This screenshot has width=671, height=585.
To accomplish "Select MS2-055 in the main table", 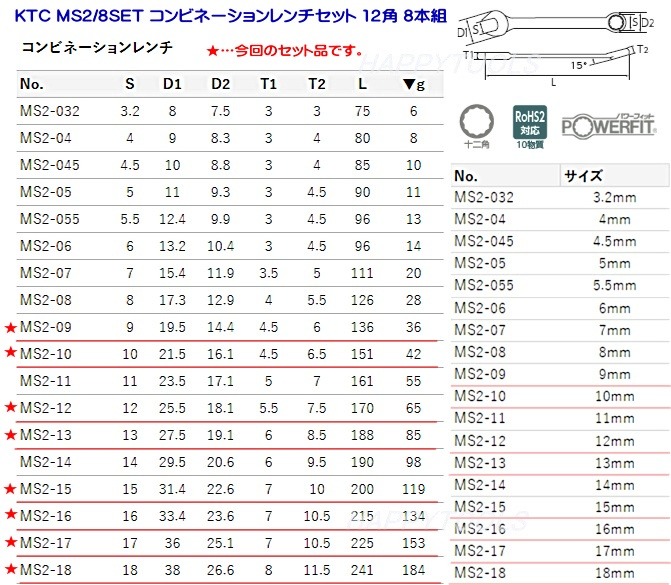I will click(x=50, y=219).
